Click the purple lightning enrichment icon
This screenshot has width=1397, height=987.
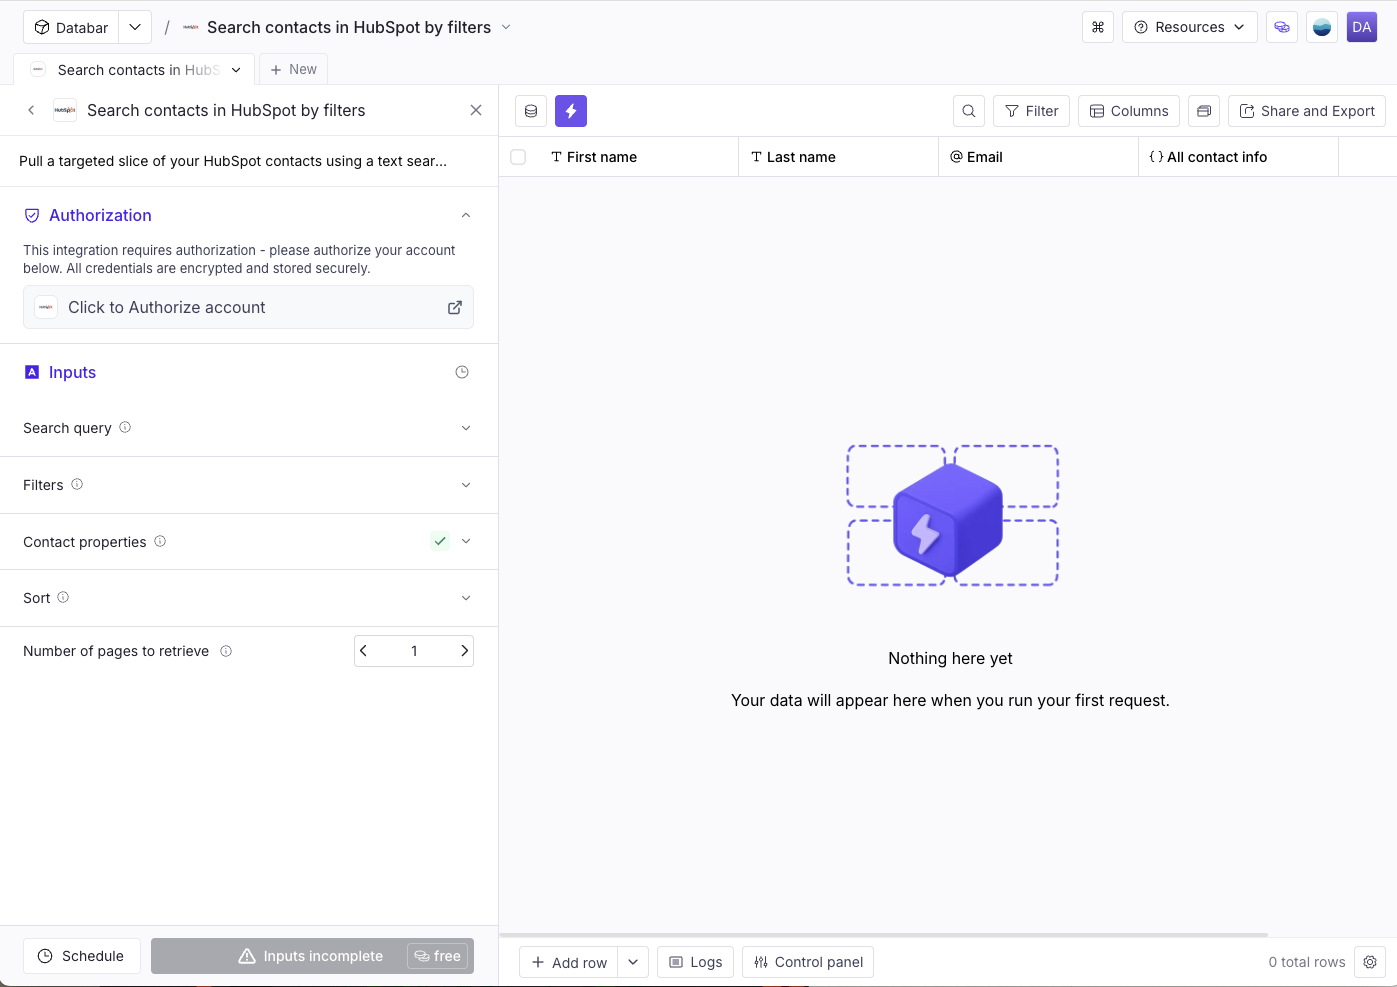pos(571,111)
